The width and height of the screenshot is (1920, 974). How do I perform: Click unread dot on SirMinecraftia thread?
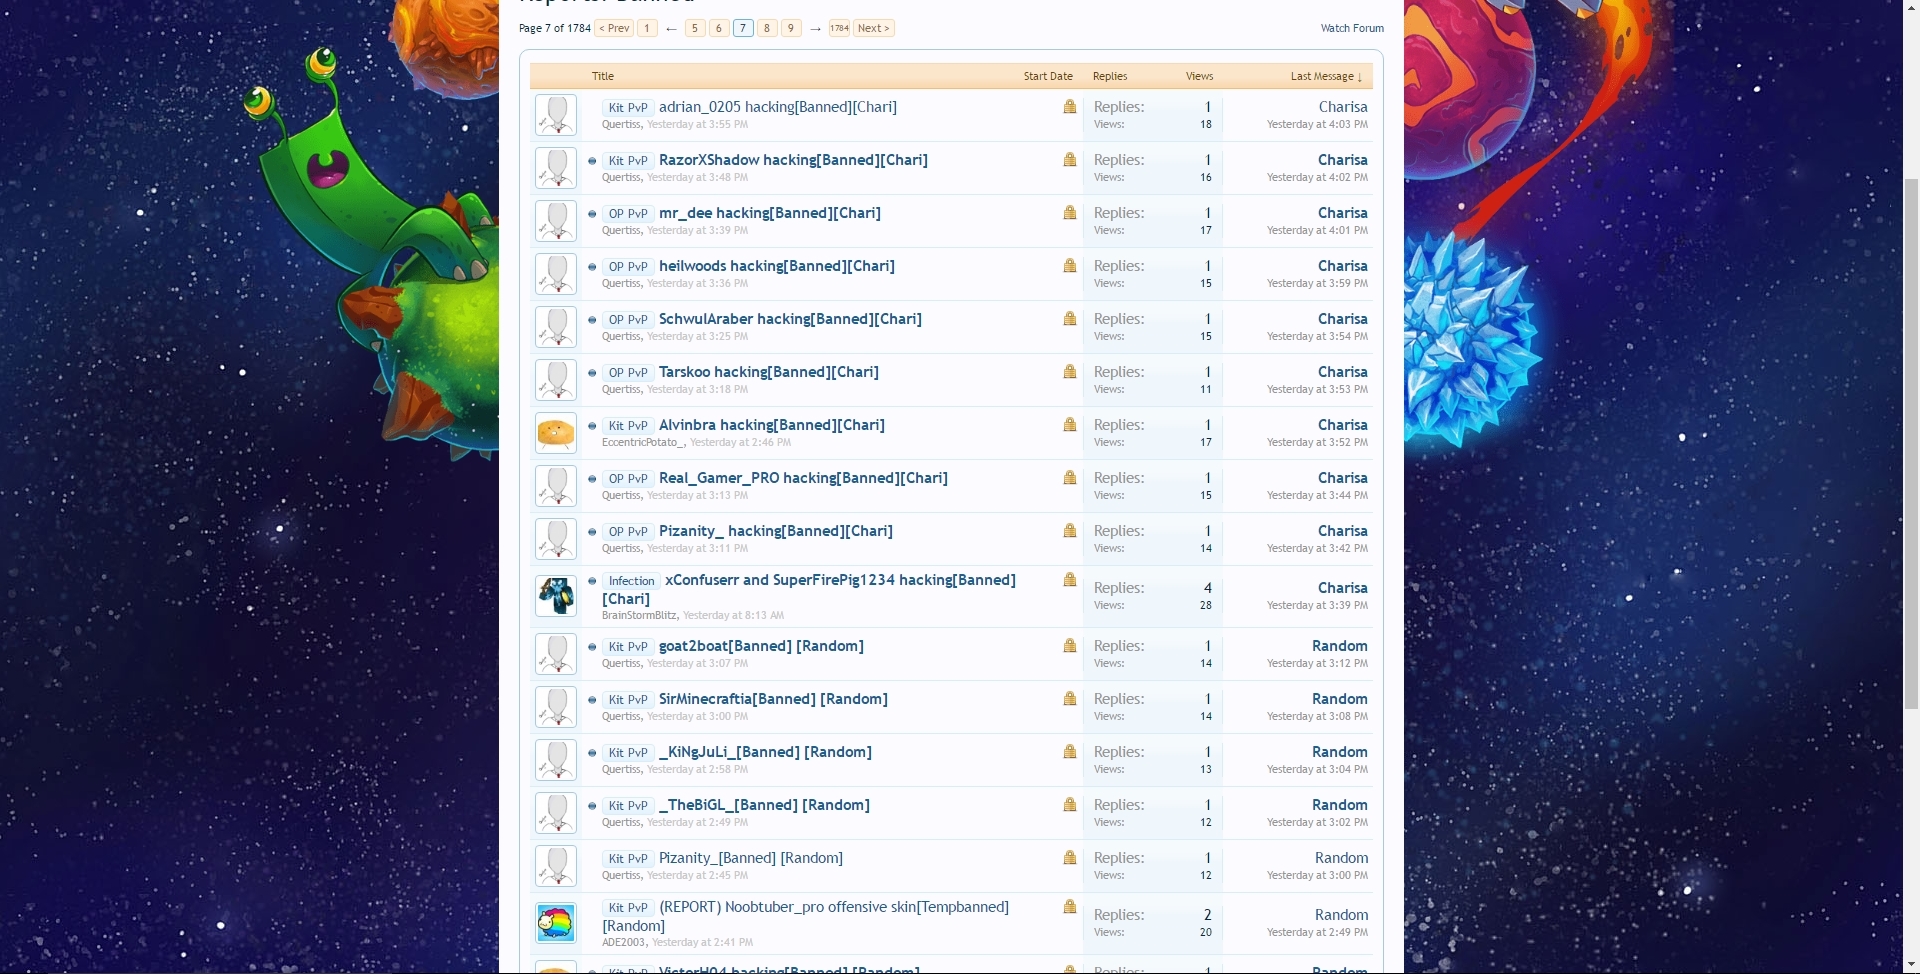[x=592, y=700]
